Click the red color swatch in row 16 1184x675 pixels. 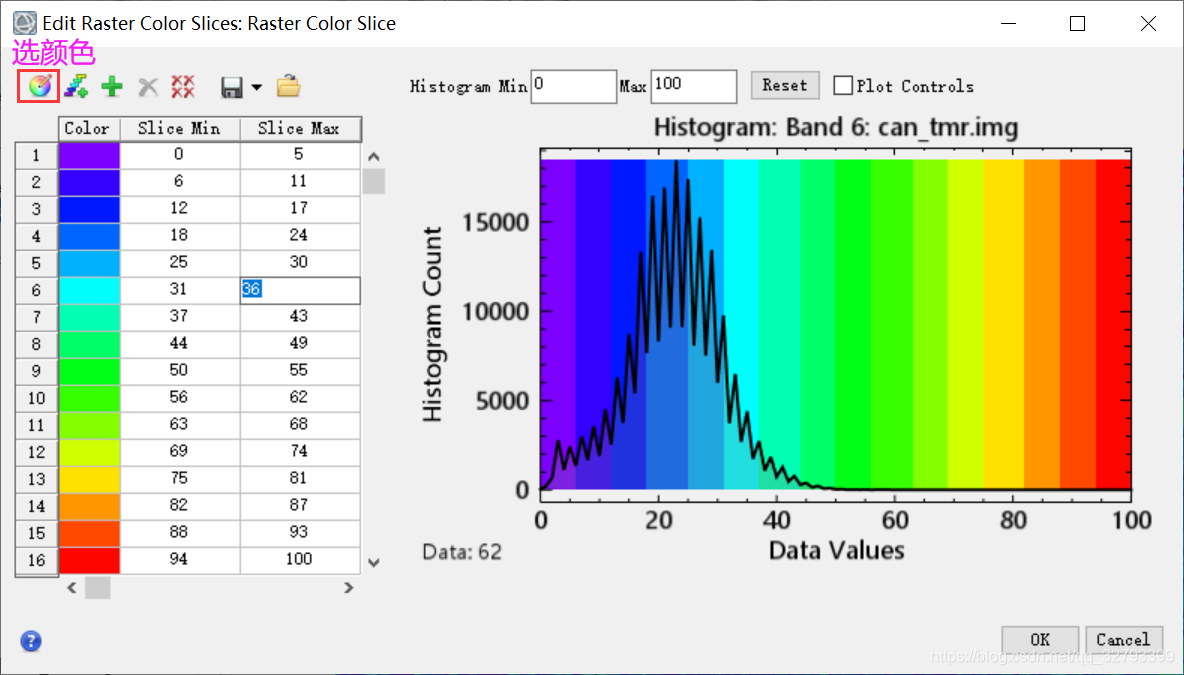[89, 559]
